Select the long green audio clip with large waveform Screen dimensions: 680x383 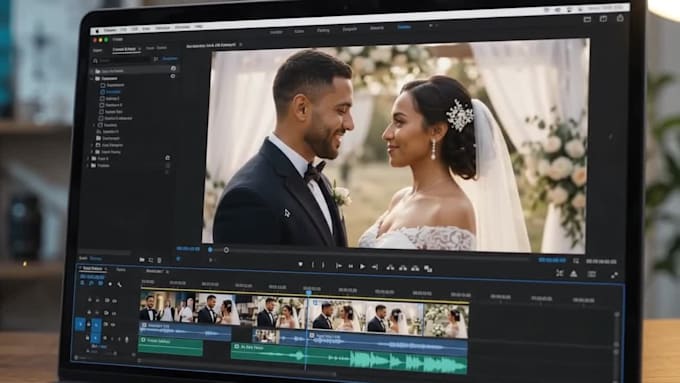[x=349, y=358]
